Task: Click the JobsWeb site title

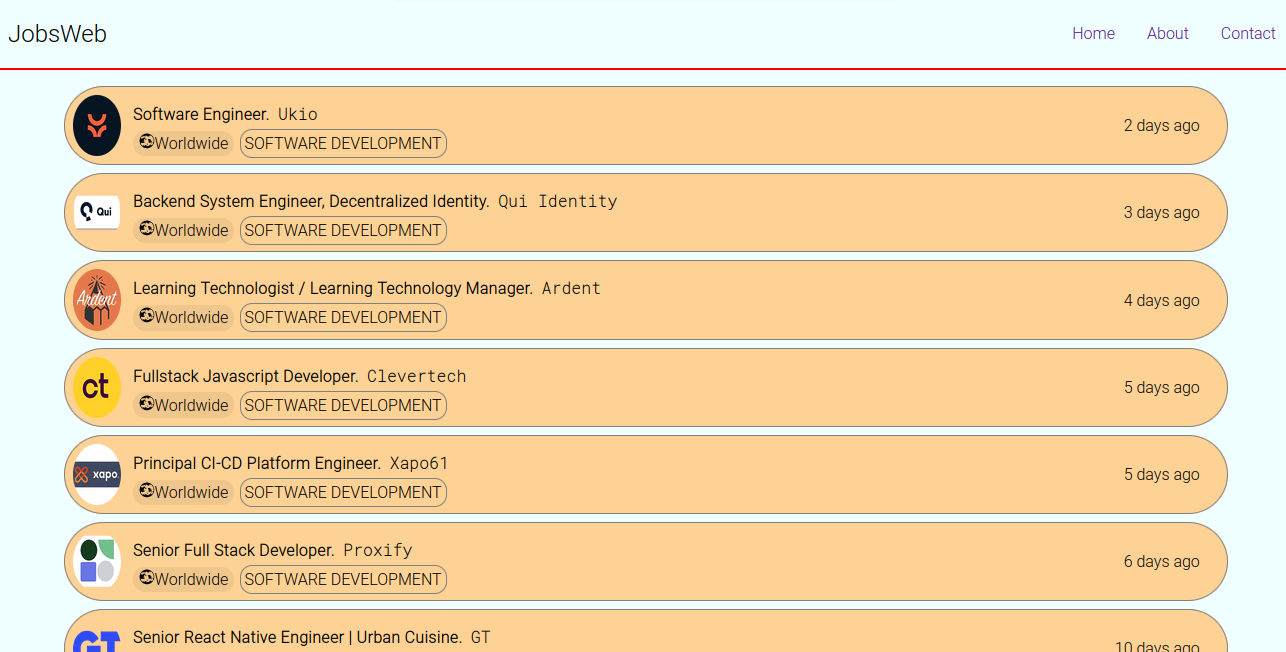Action: point(57,34)
